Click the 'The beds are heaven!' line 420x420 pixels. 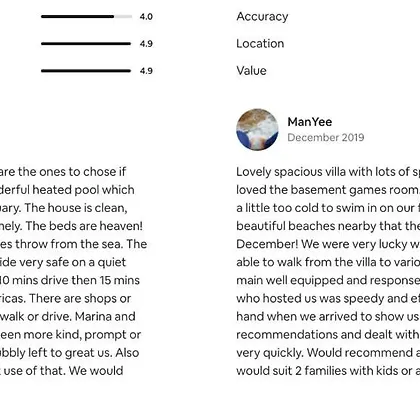(71, 226)
